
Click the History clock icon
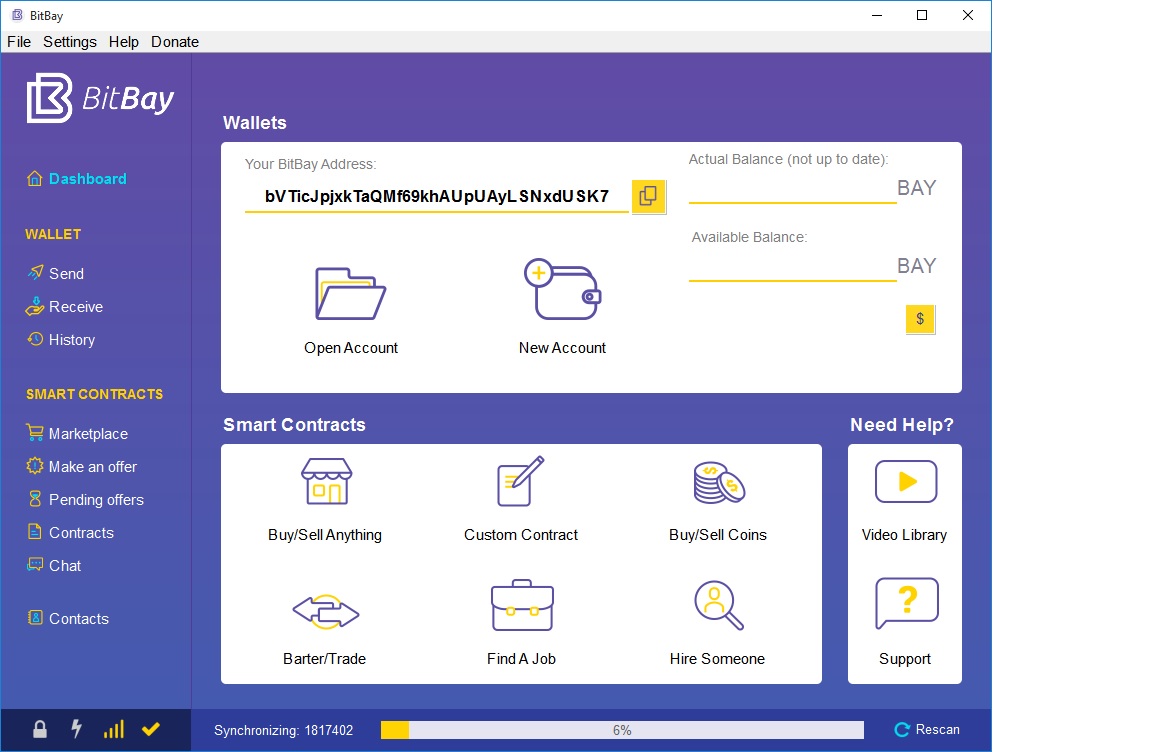point(35,339)
